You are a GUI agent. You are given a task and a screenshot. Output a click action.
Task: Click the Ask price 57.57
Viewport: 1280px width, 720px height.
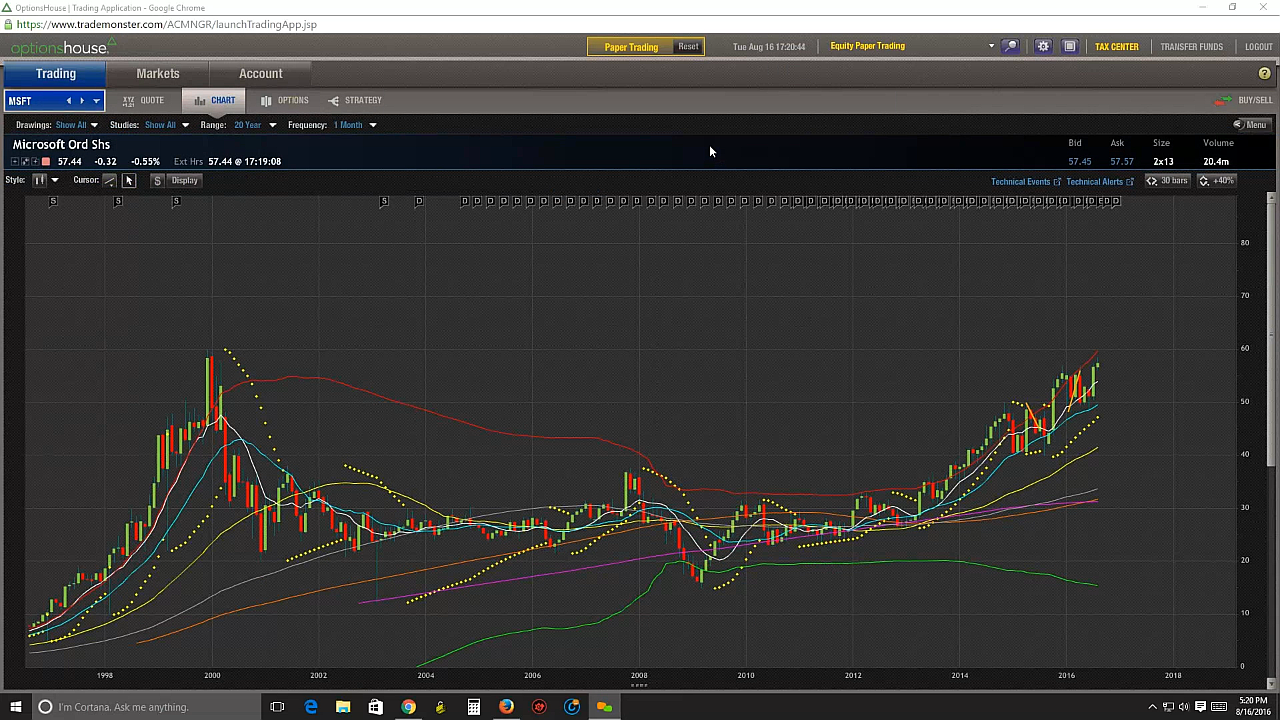click(1121, 162)
